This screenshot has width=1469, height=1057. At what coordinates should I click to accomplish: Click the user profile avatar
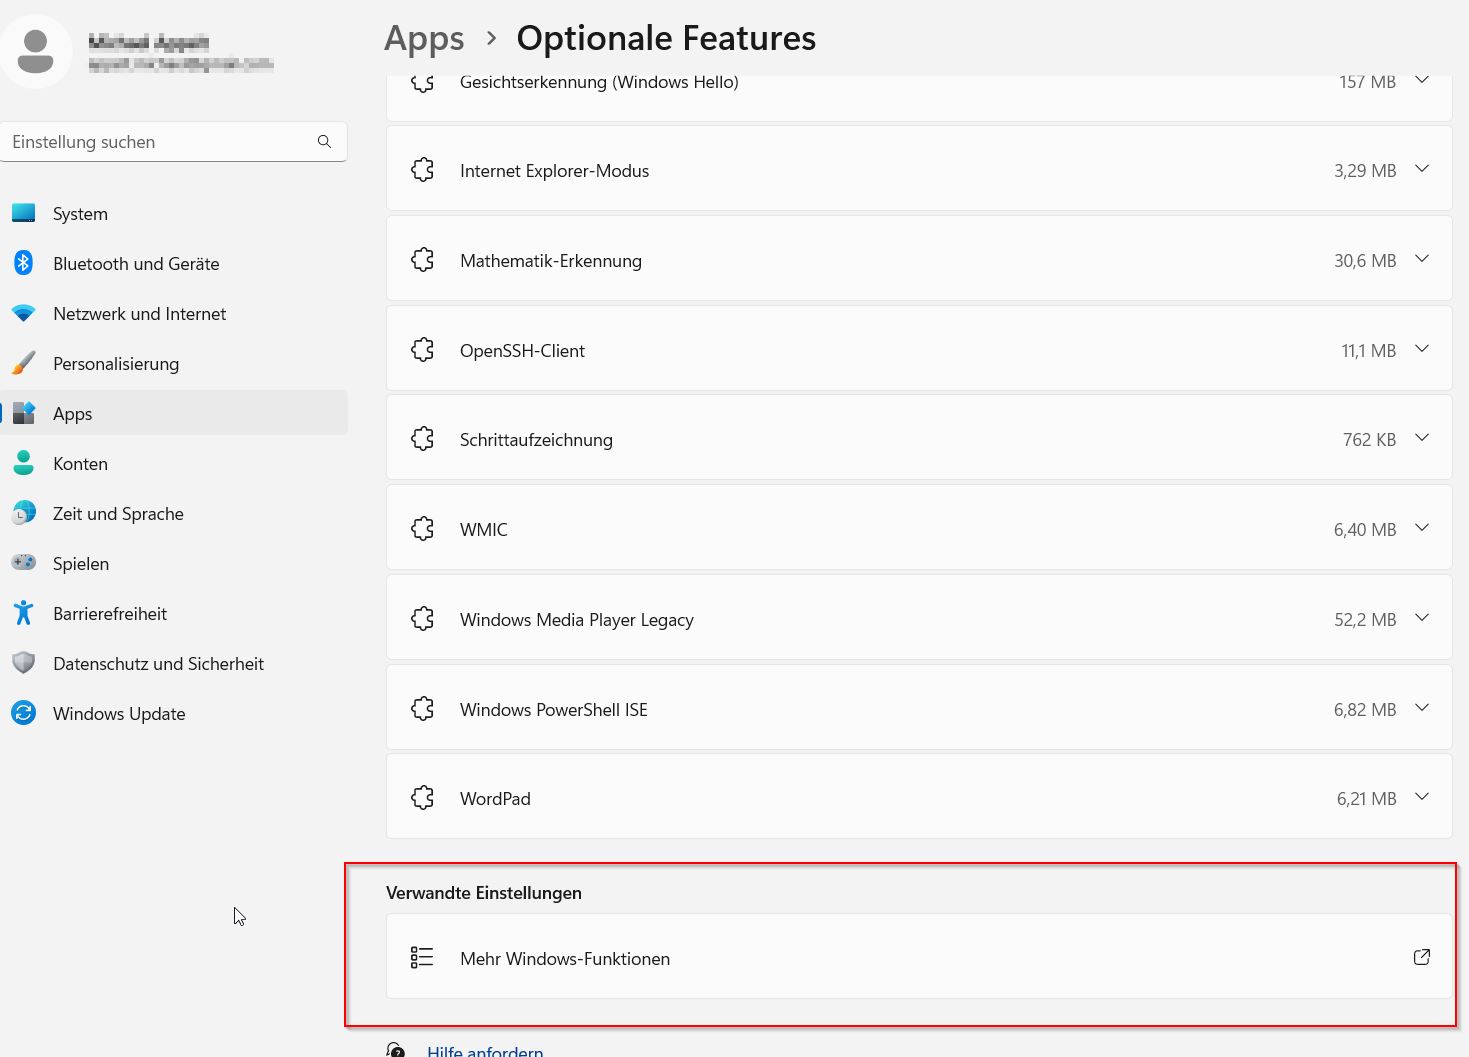click(x=36, y=51)
